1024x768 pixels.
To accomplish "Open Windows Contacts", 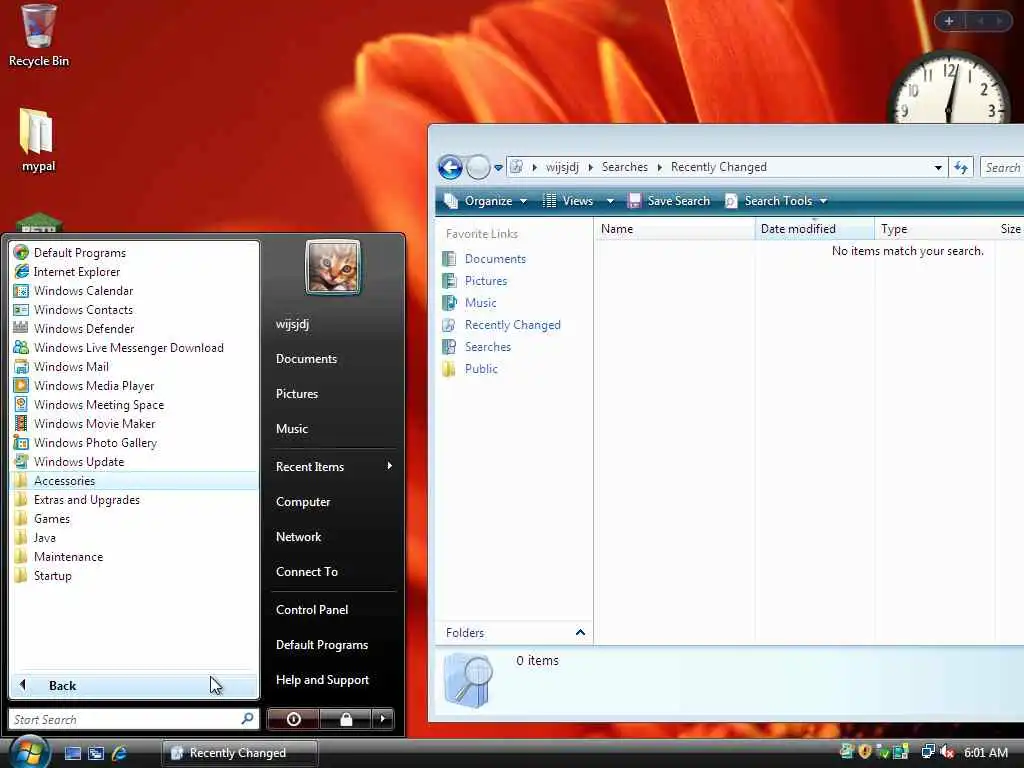I will pyautogui.click(x=135, y=310).
